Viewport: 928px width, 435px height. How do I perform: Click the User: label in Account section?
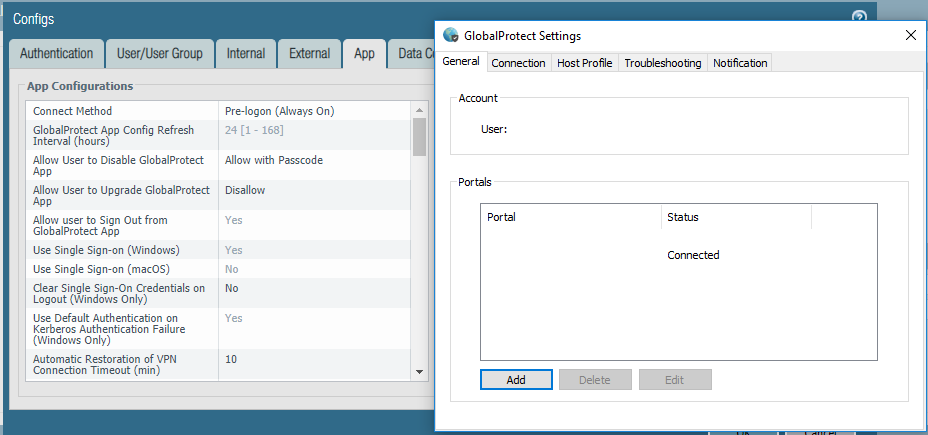(494, 129)
